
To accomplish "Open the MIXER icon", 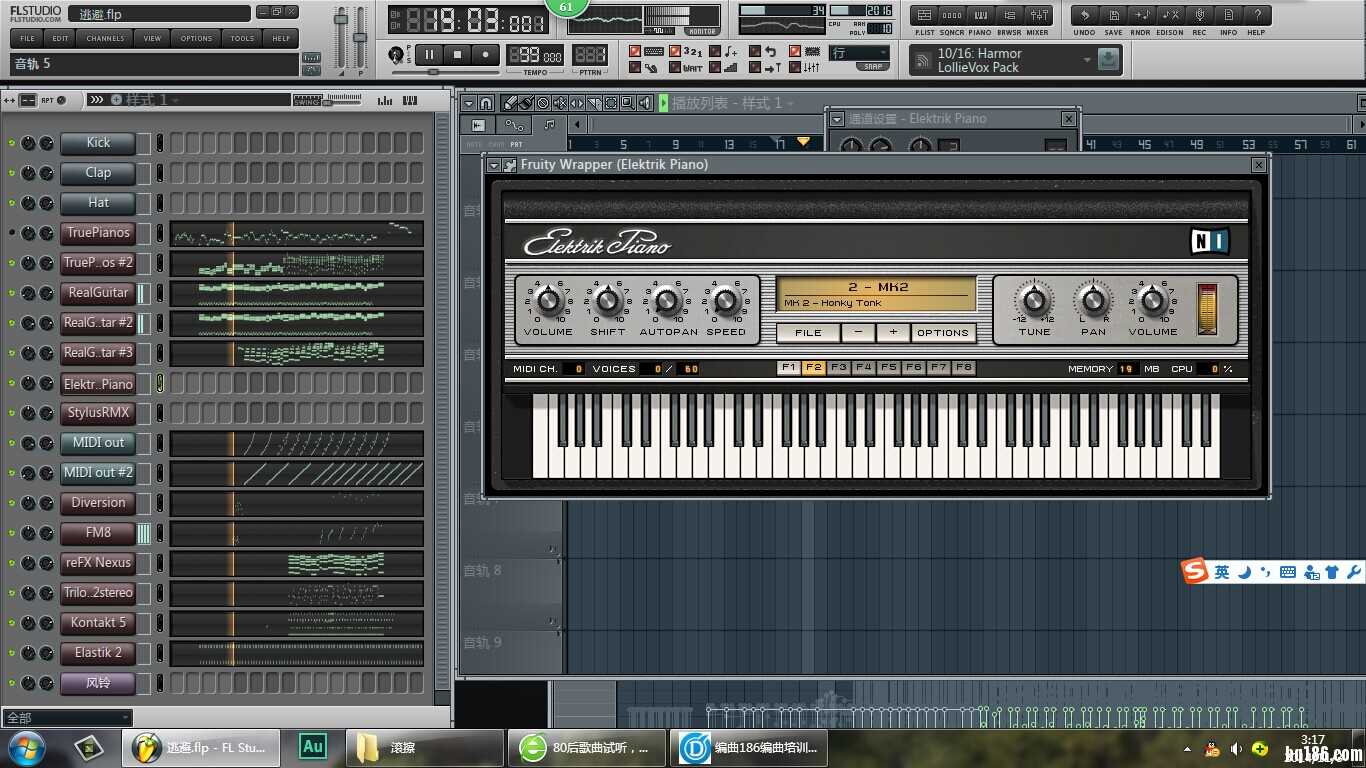I will (1039, 15).
